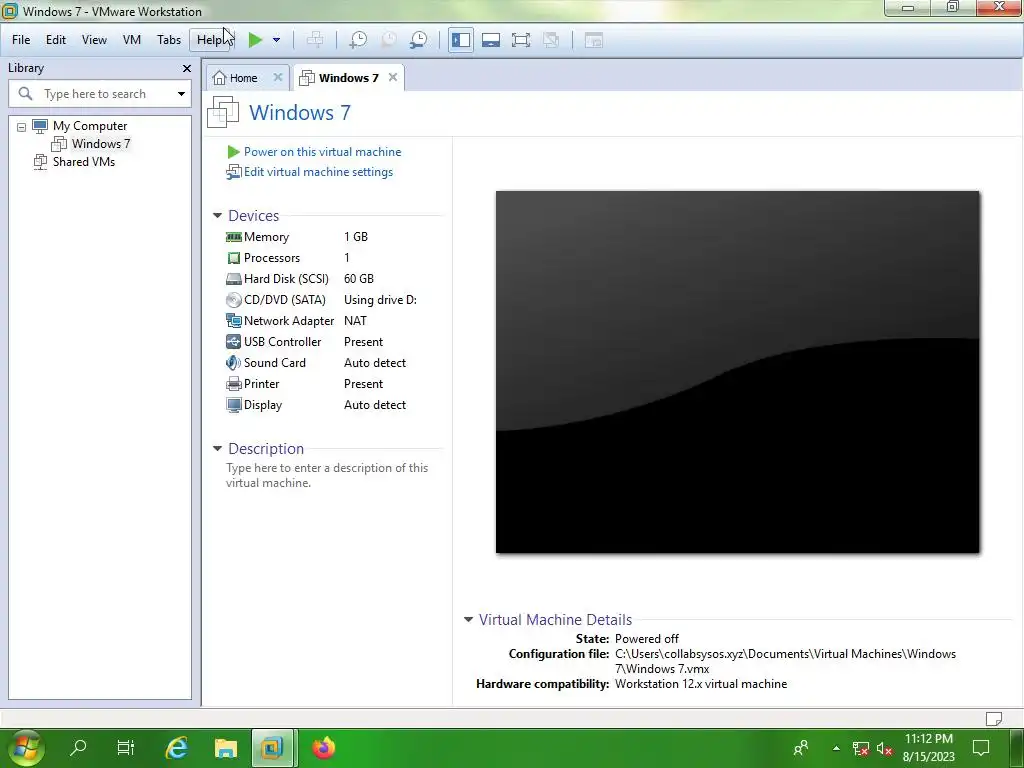1024x768 pixels.
Task: Click the Library search field
Action: 100,94
